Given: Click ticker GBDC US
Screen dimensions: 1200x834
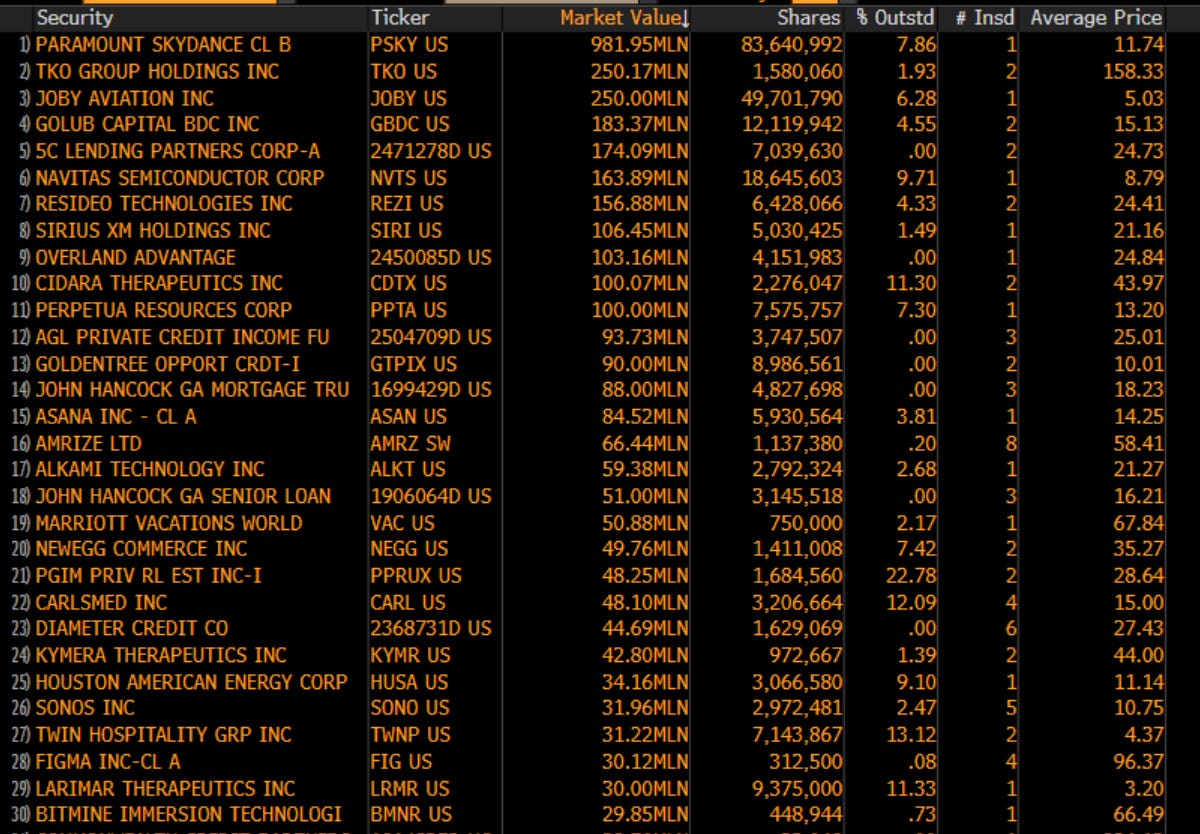Looking at the screenshot, I should click(410, 125).
